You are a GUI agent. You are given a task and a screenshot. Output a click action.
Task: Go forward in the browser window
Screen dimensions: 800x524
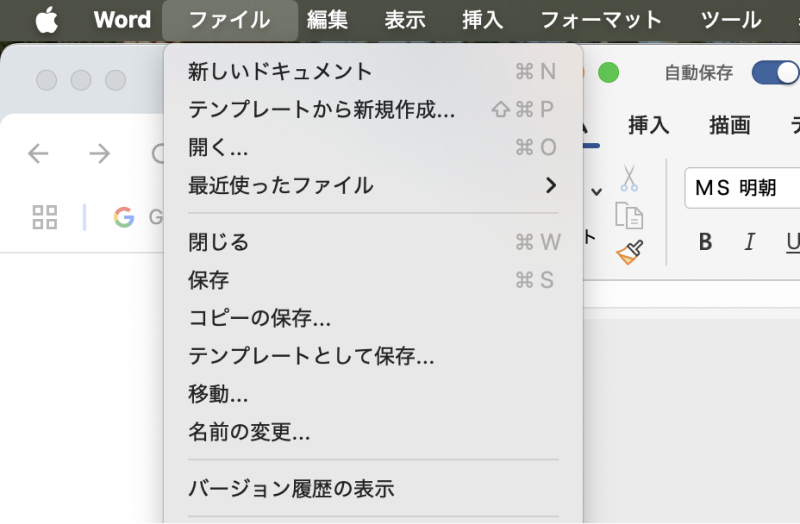(99, 153)
